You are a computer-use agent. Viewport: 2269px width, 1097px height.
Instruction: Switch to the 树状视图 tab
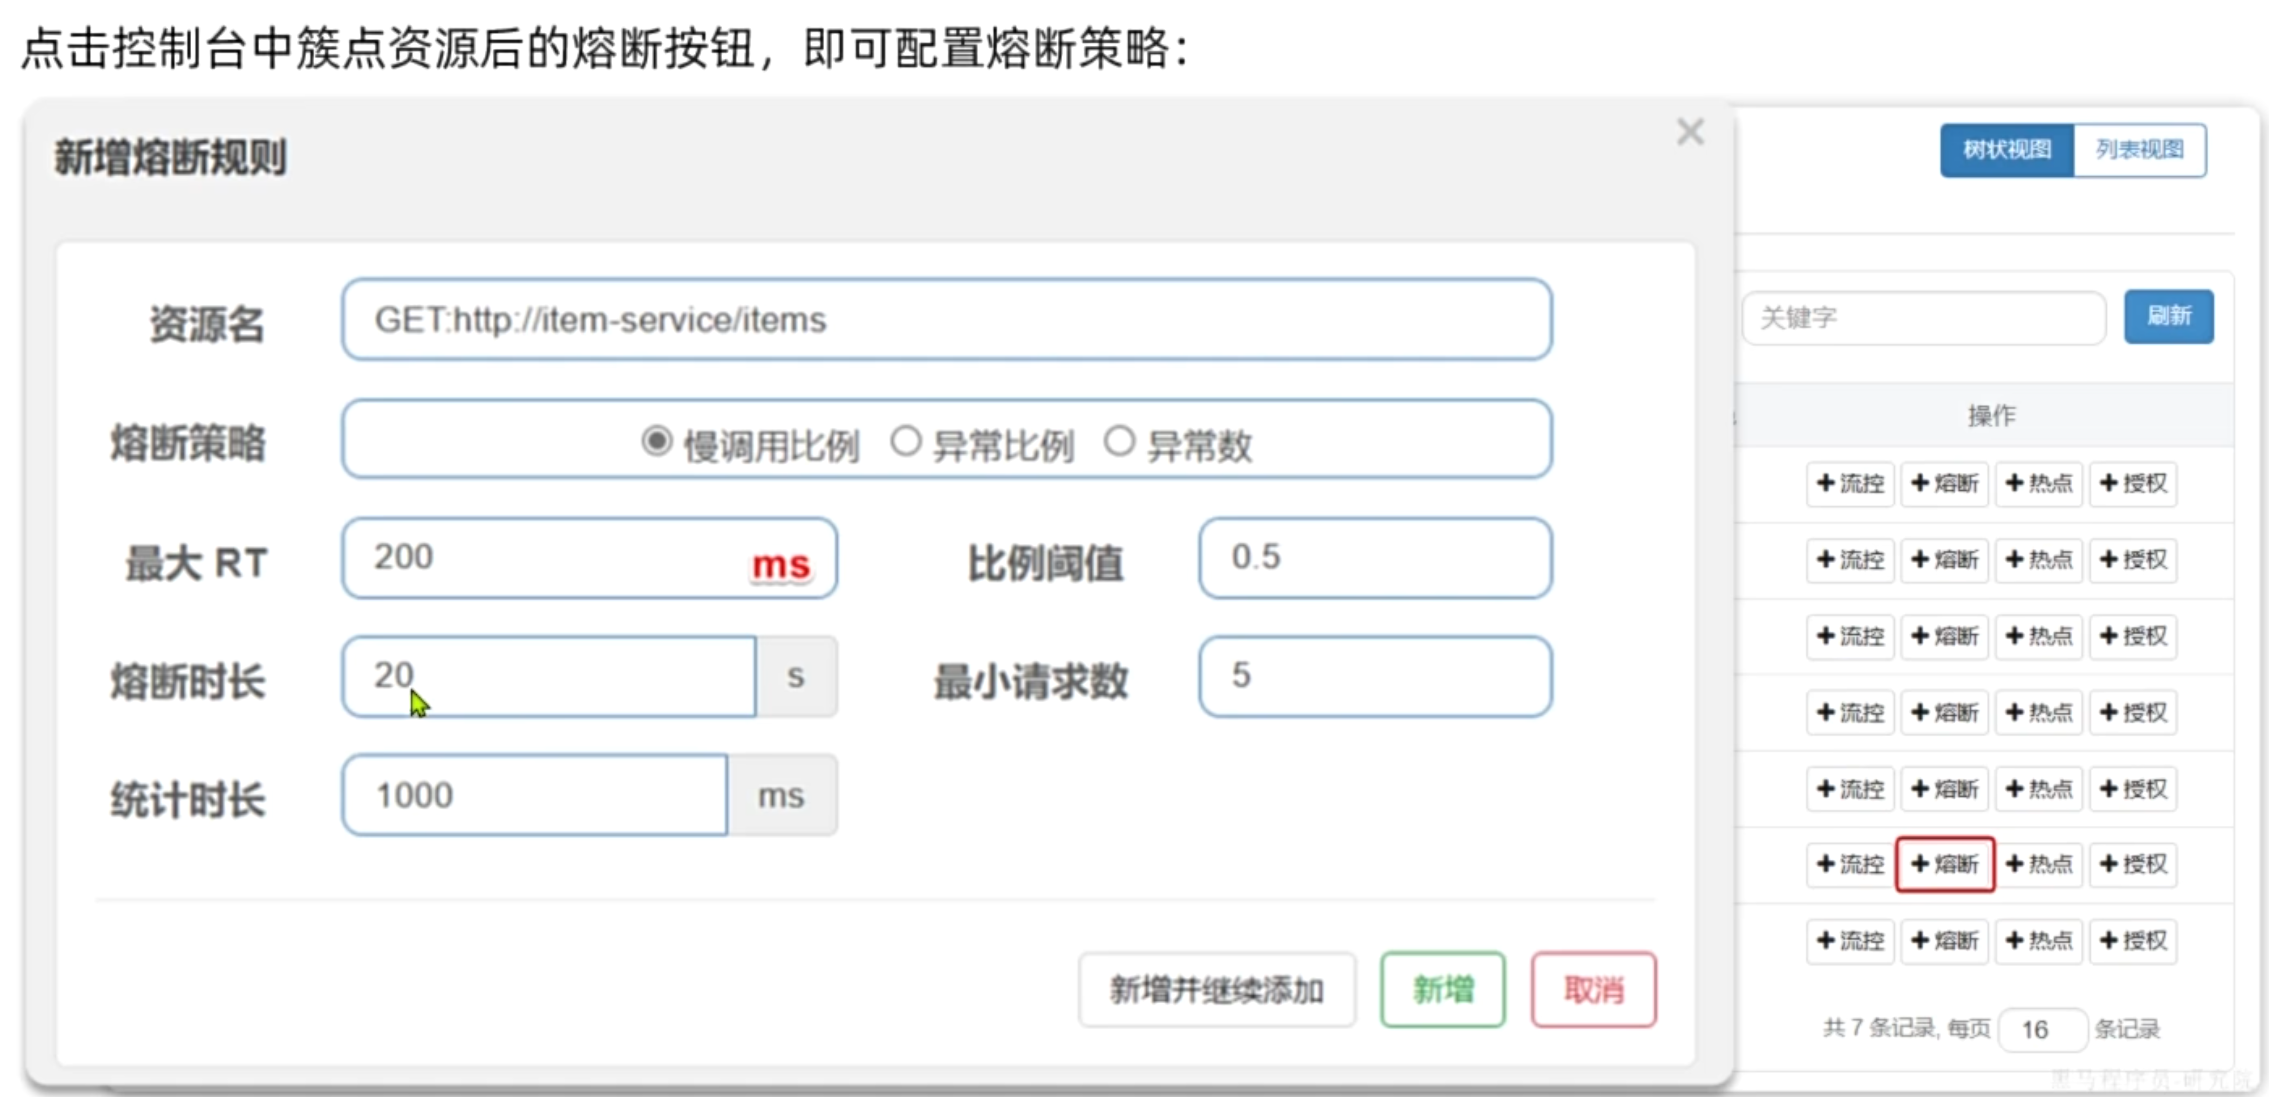coord(2006,150)
